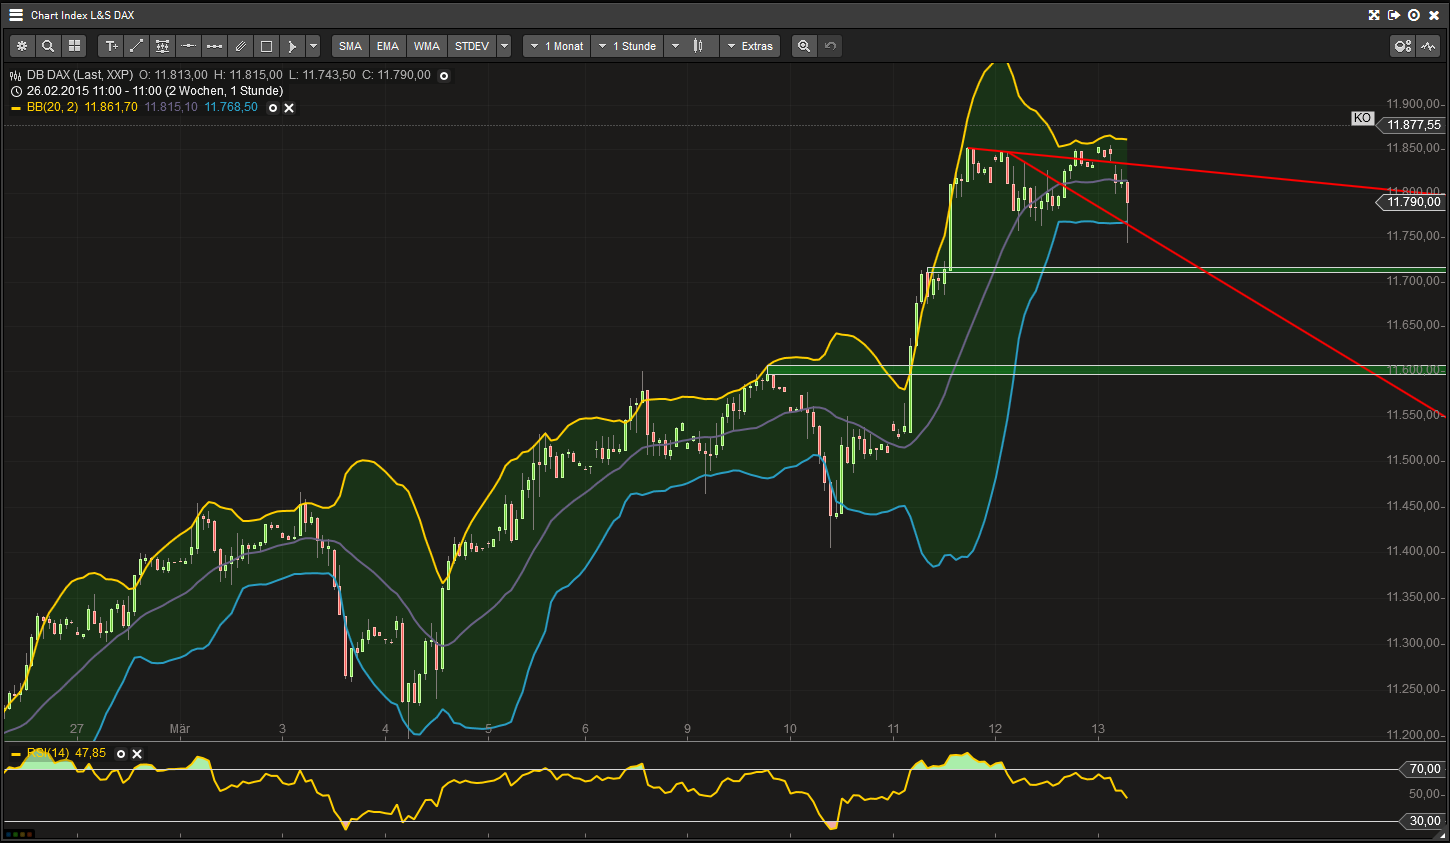This screenshot has width=1450, height=843.
Task: Open the chart grid layout tool
Action: click(74, 45)
